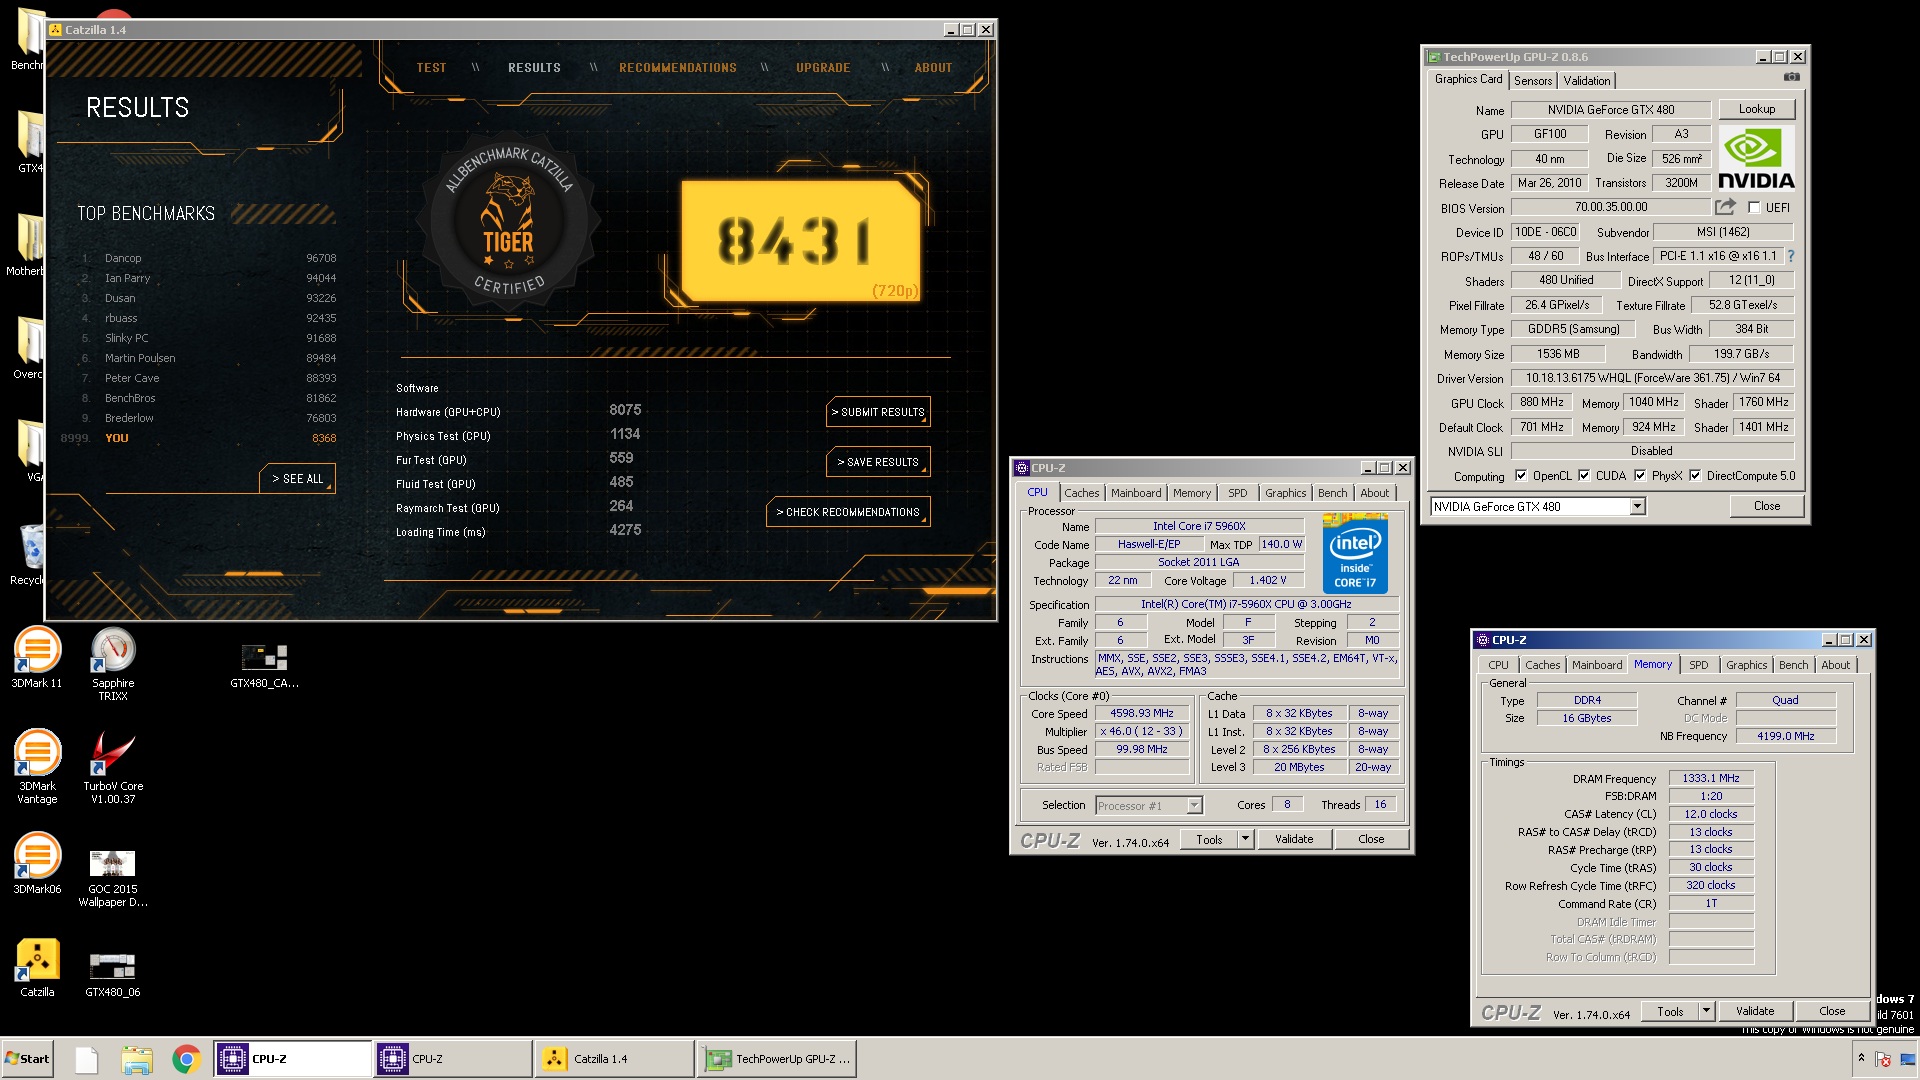Toggle the CUDA checkbox in GPU-Z

1584,476
